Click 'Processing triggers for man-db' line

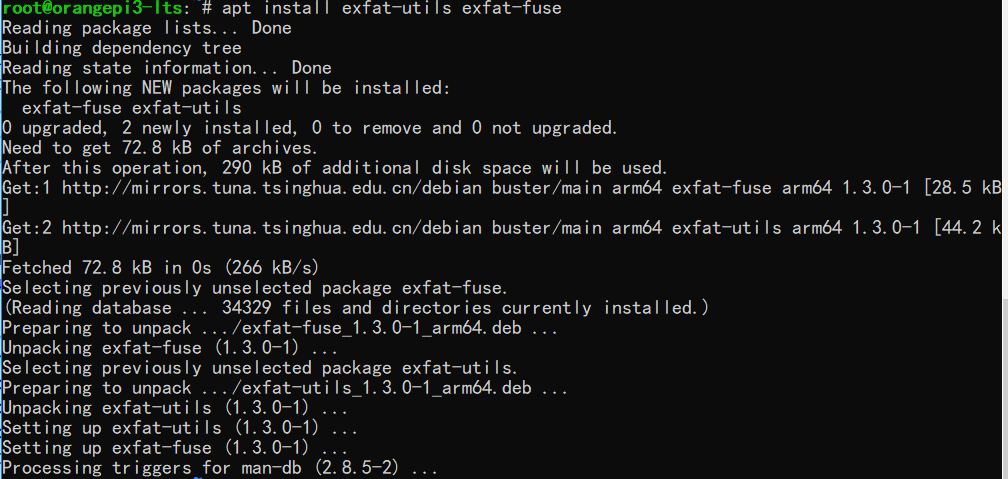click(220, 468)
